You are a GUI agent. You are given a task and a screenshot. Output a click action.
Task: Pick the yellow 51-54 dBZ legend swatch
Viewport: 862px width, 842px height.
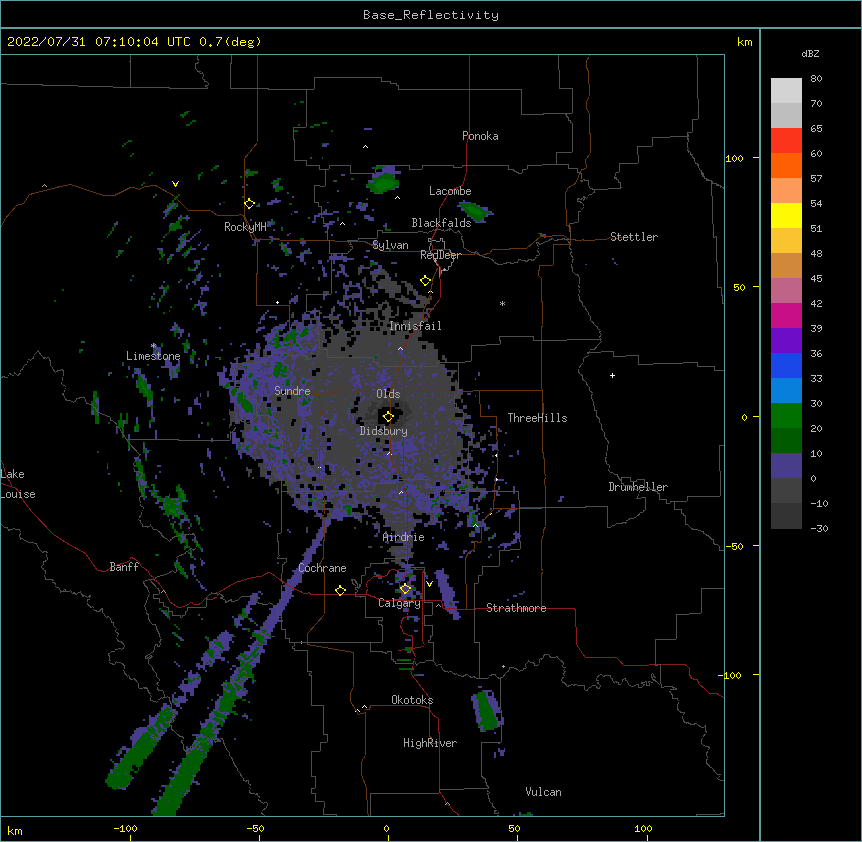786,216
